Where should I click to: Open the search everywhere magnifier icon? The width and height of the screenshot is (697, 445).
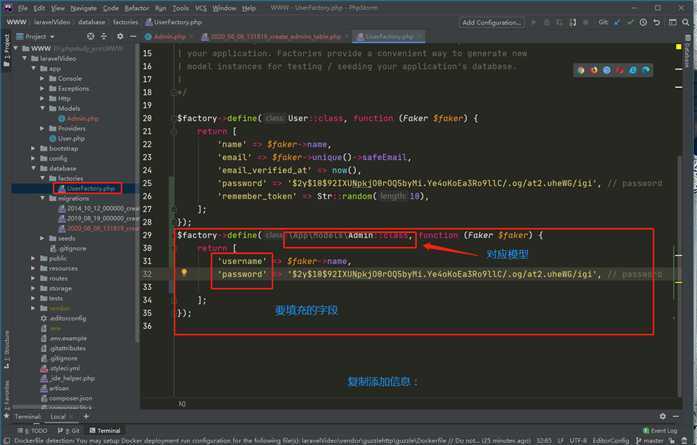(x=686, y=22)
